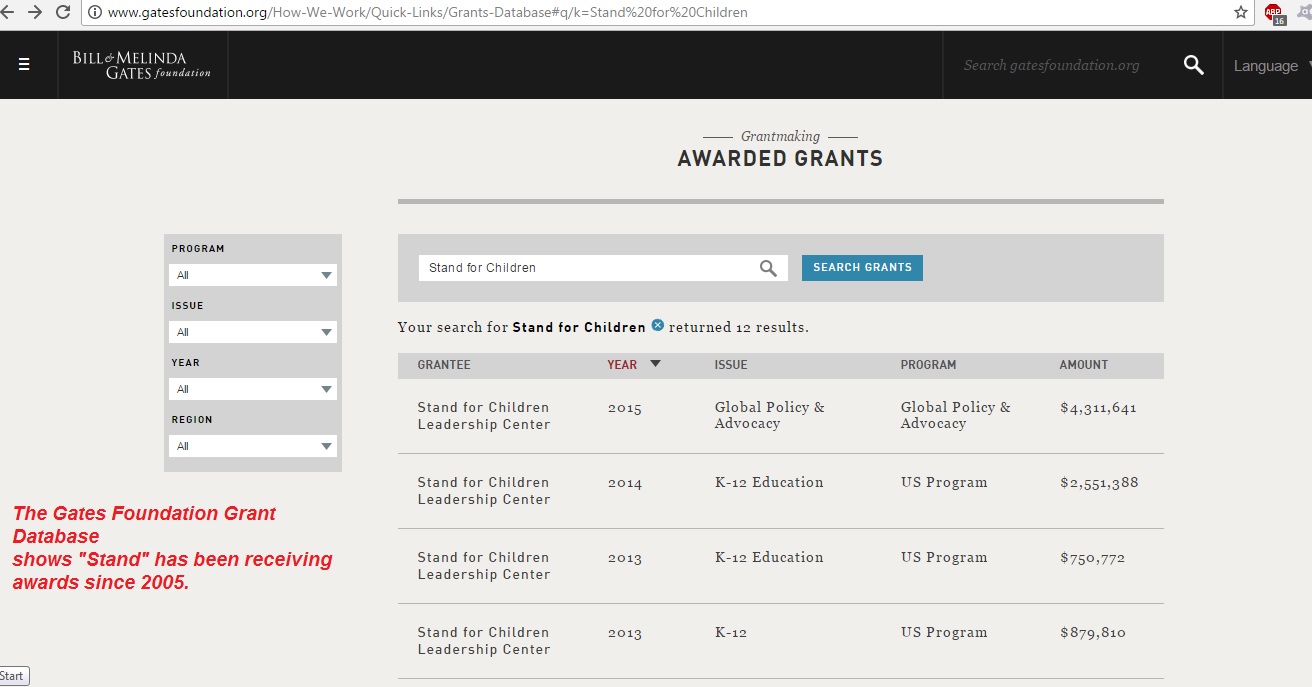Clear the Stand for Children search term
This screenshot has width=1312, height=687.
coord(657,325)
